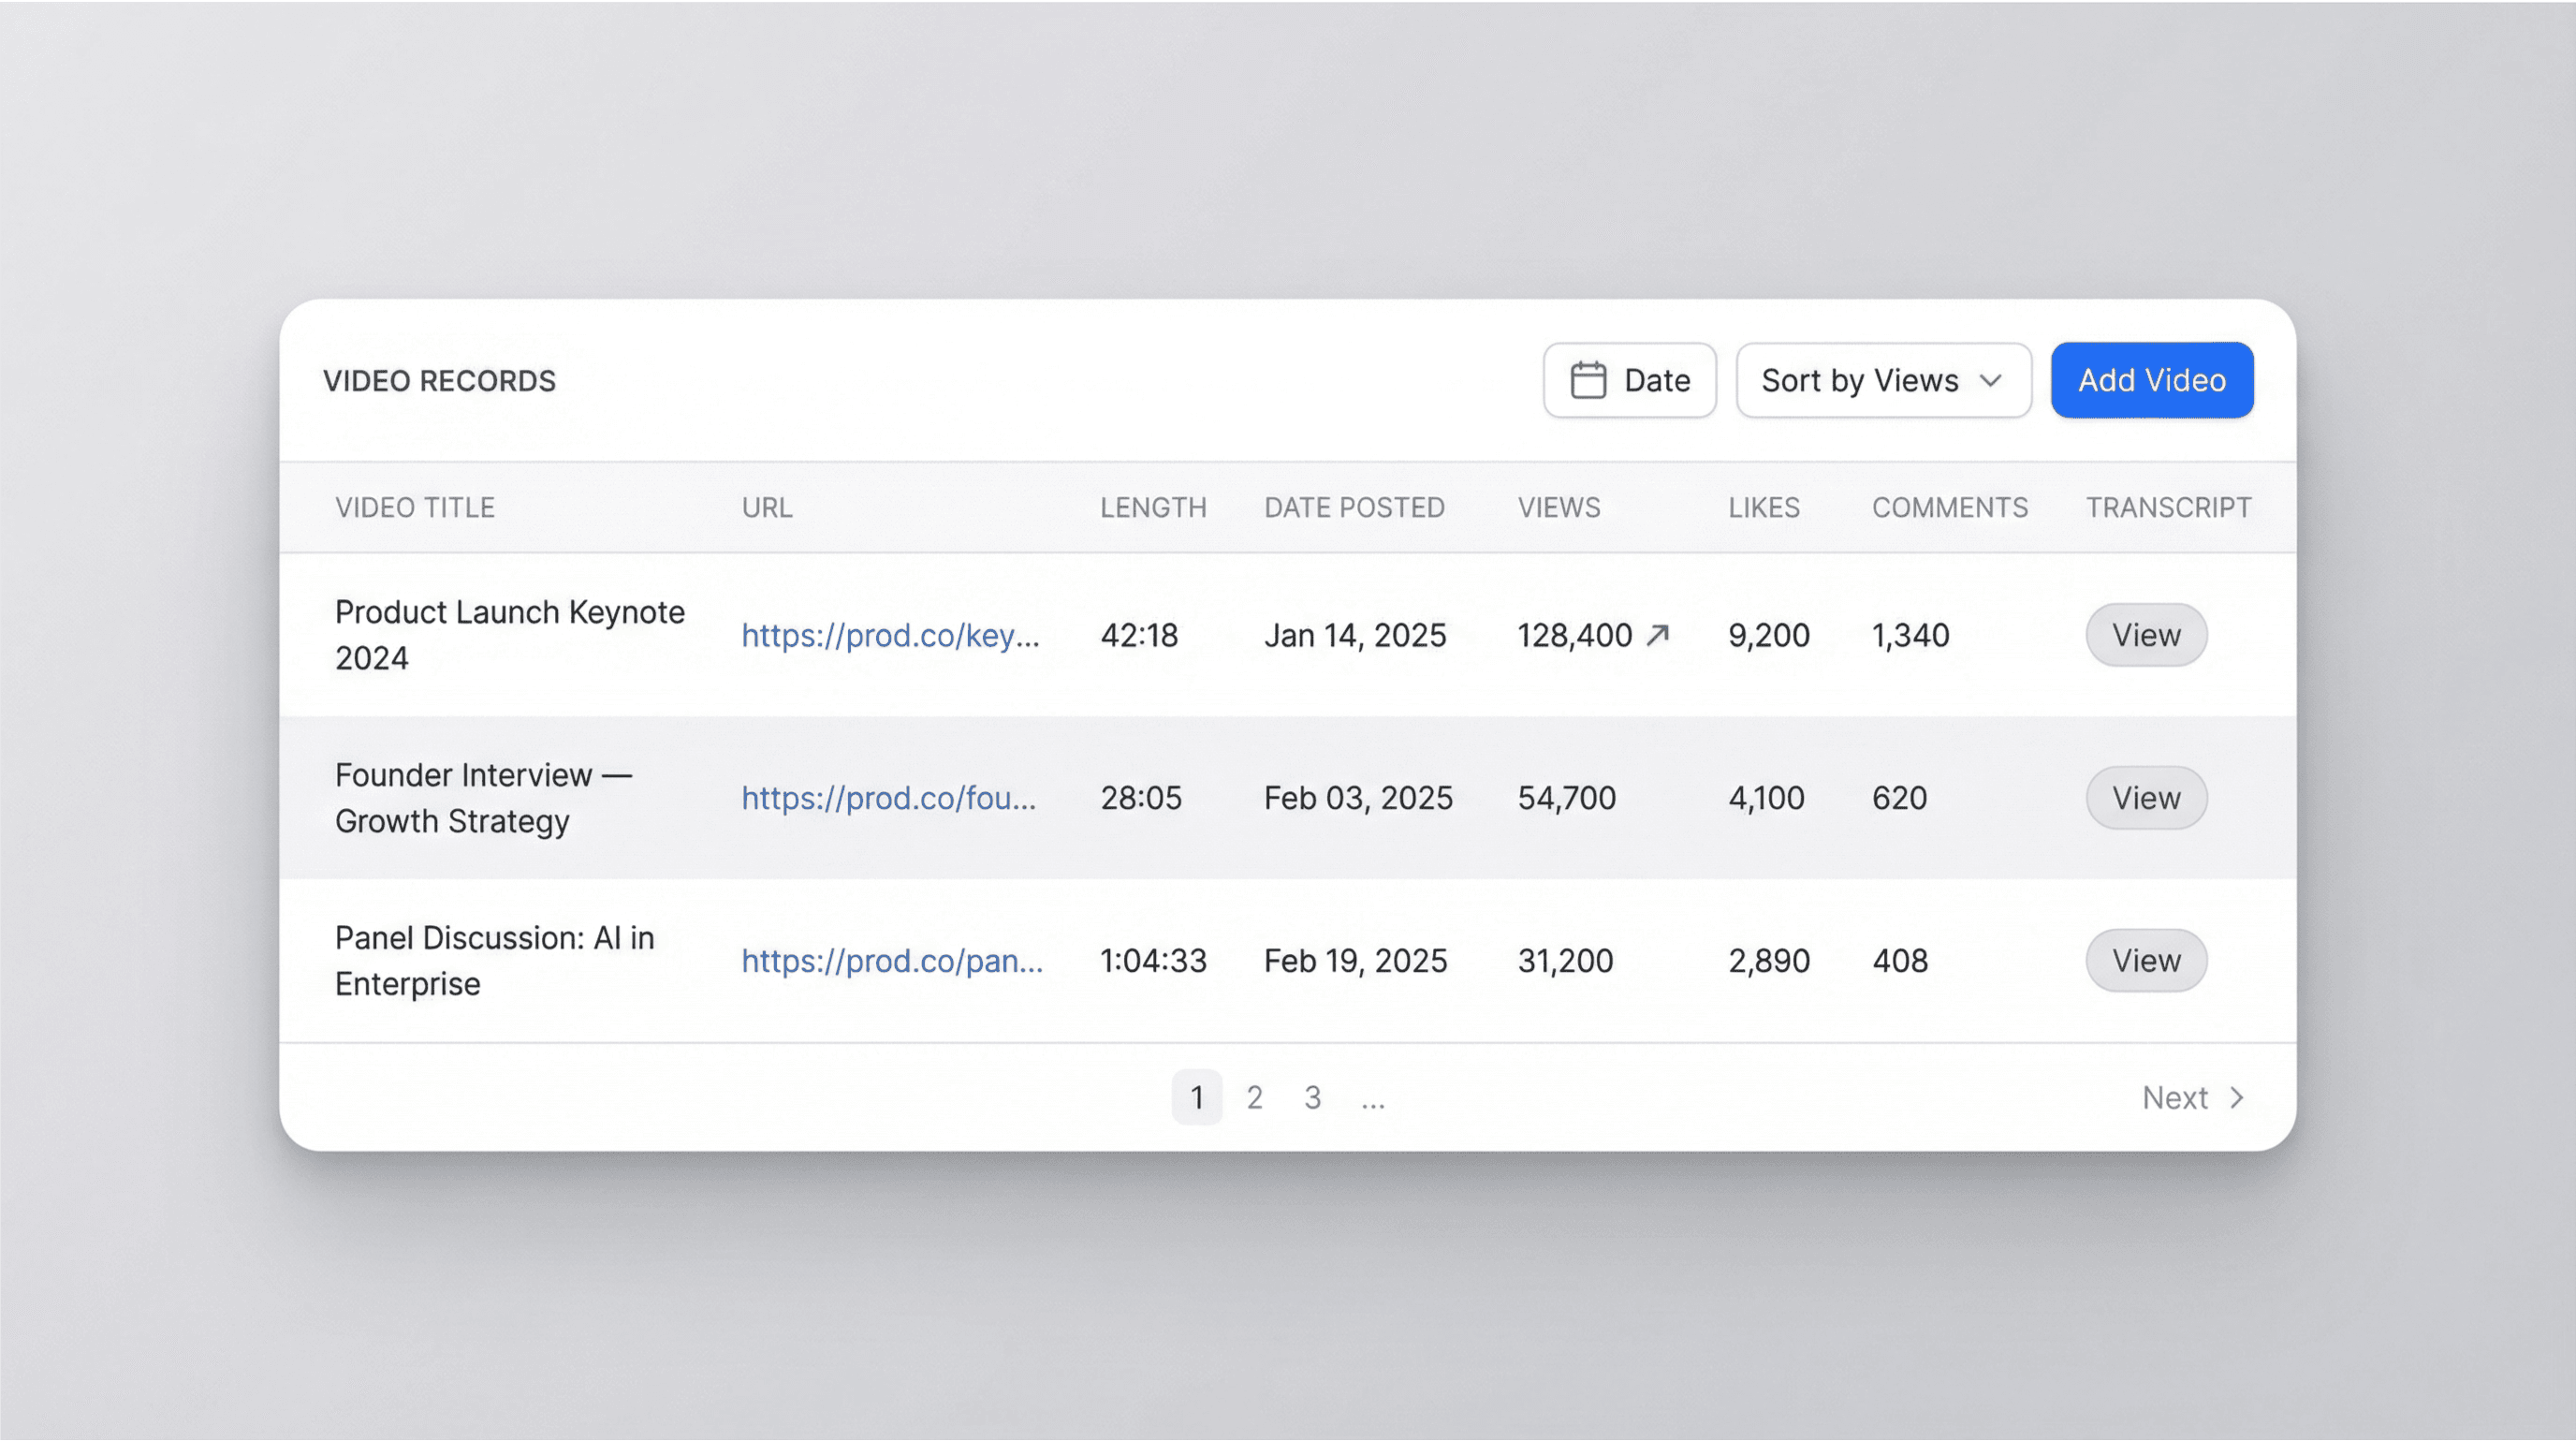This screenshot has height=1441, width=2576.
Task: Go to page 2
Action: (x=1254, y=1098)
